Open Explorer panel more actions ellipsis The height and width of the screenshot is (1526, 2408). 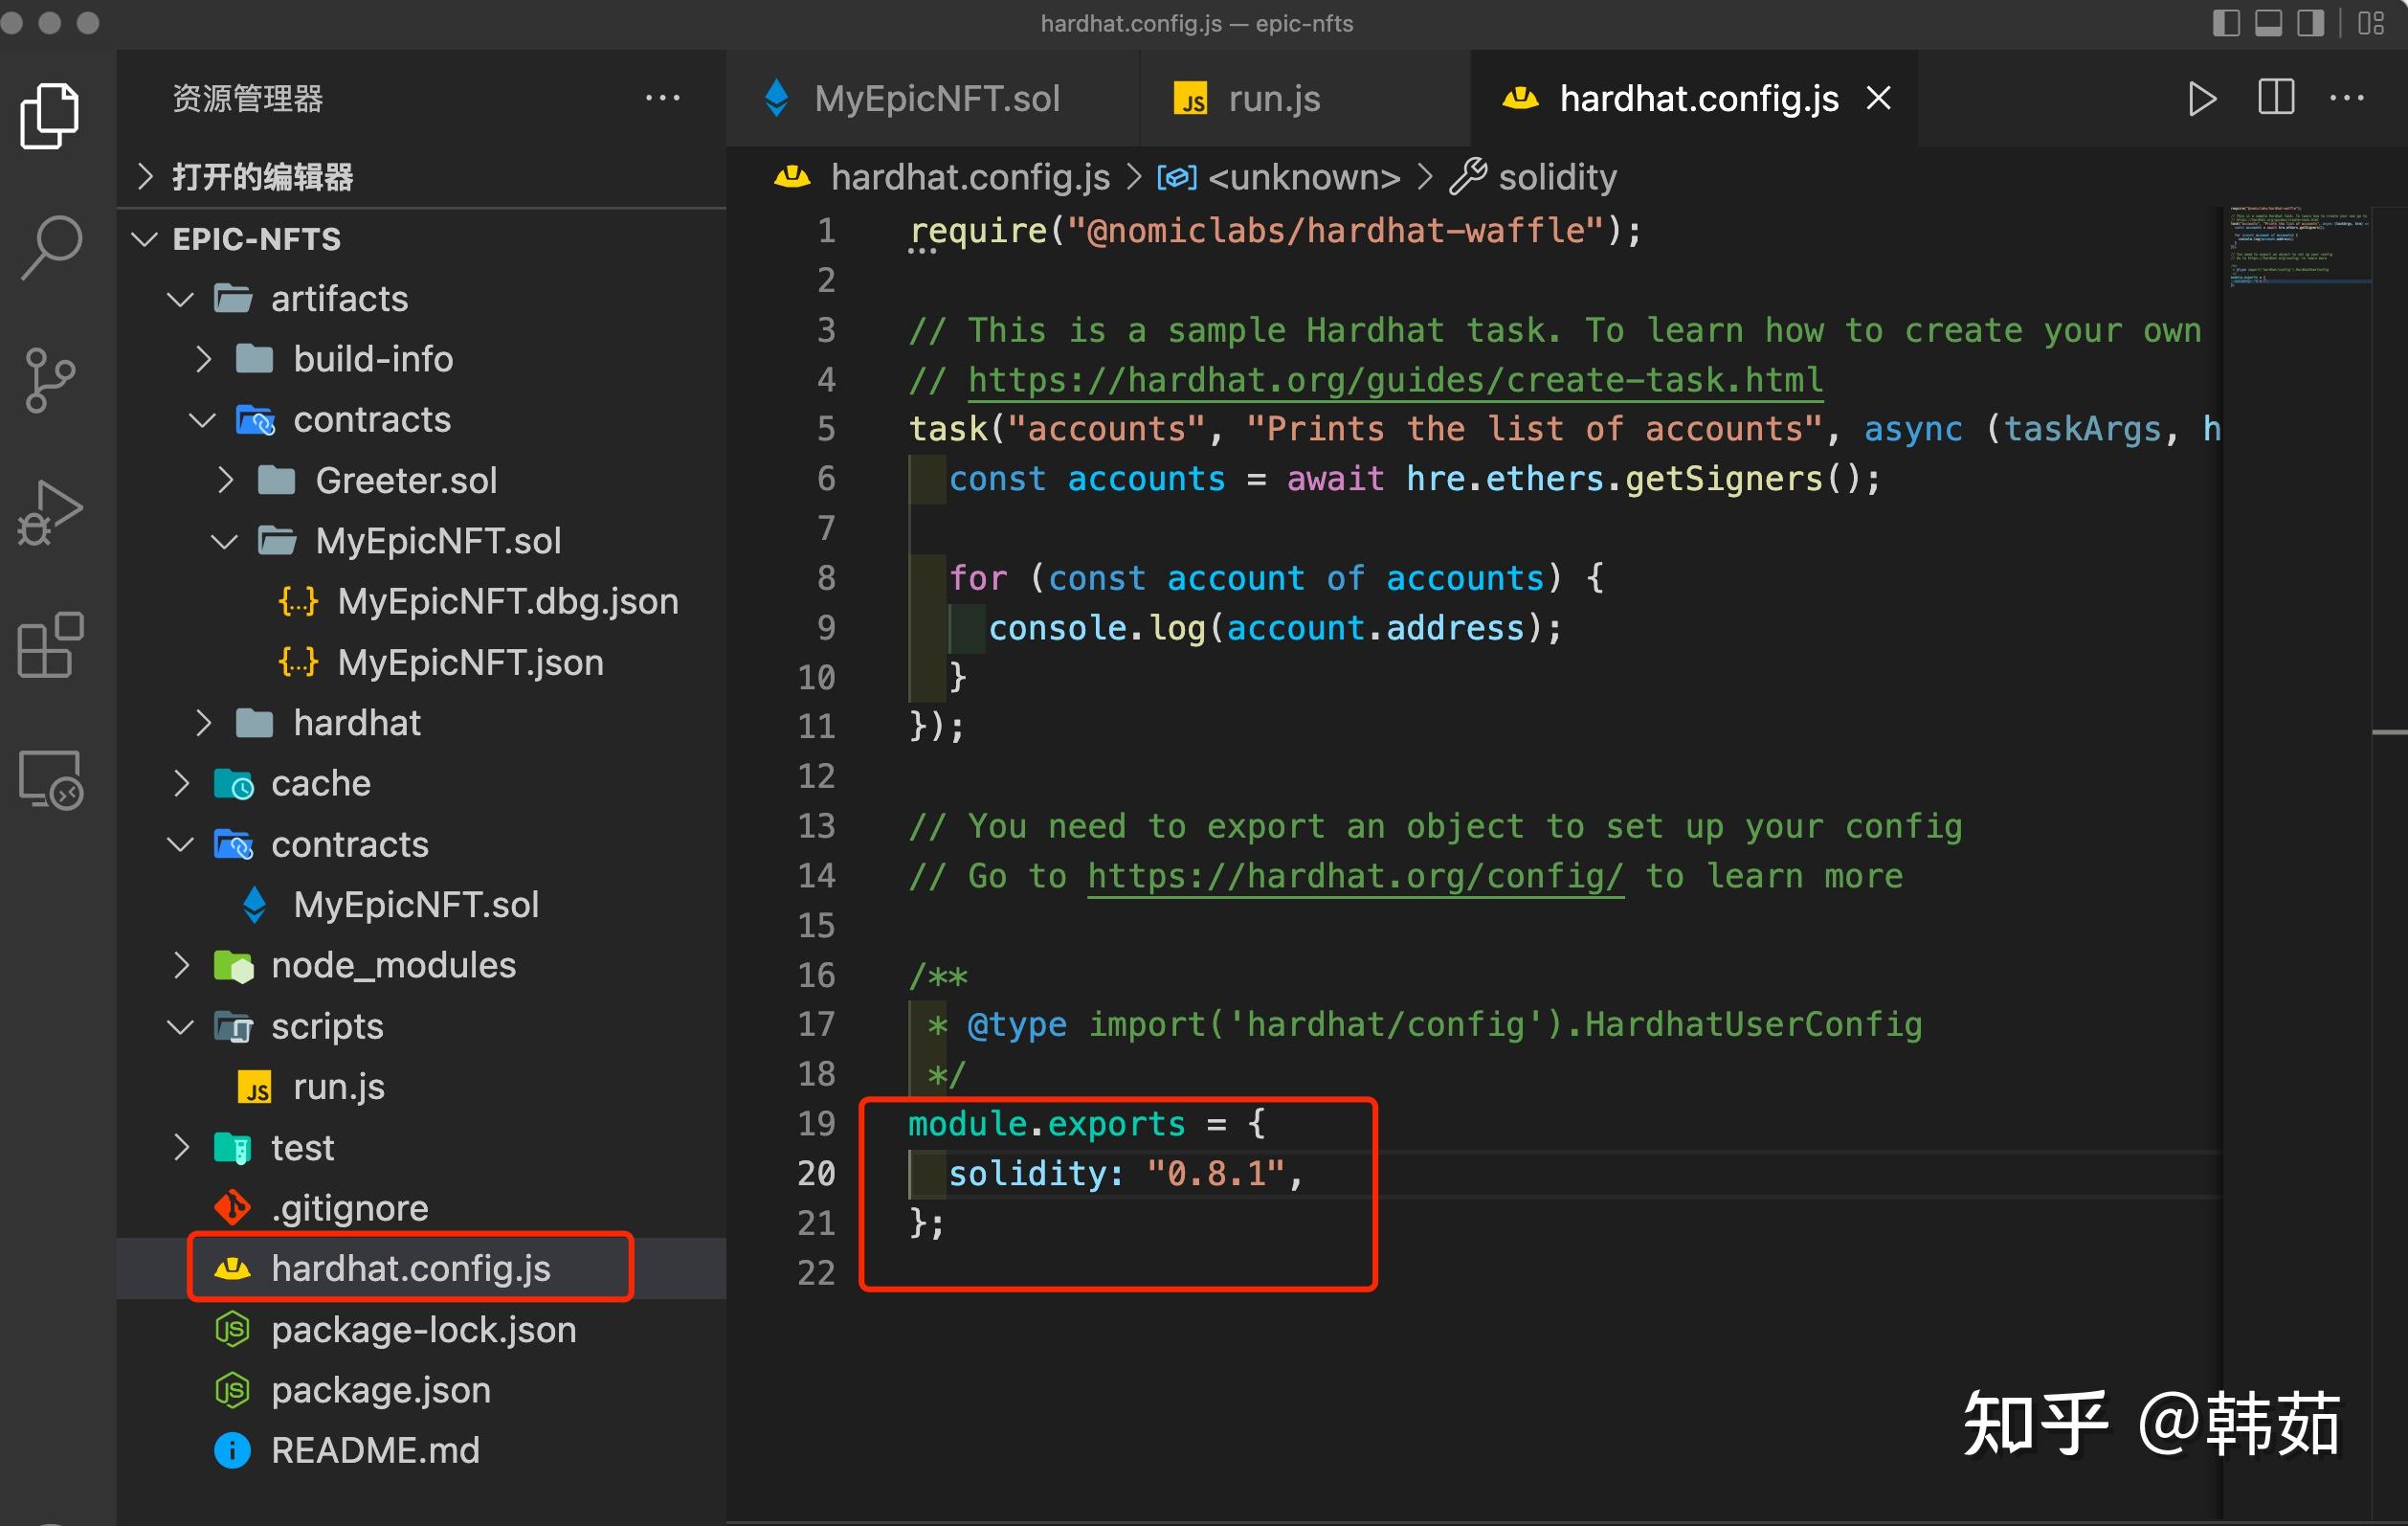click(x=662, y=98)
